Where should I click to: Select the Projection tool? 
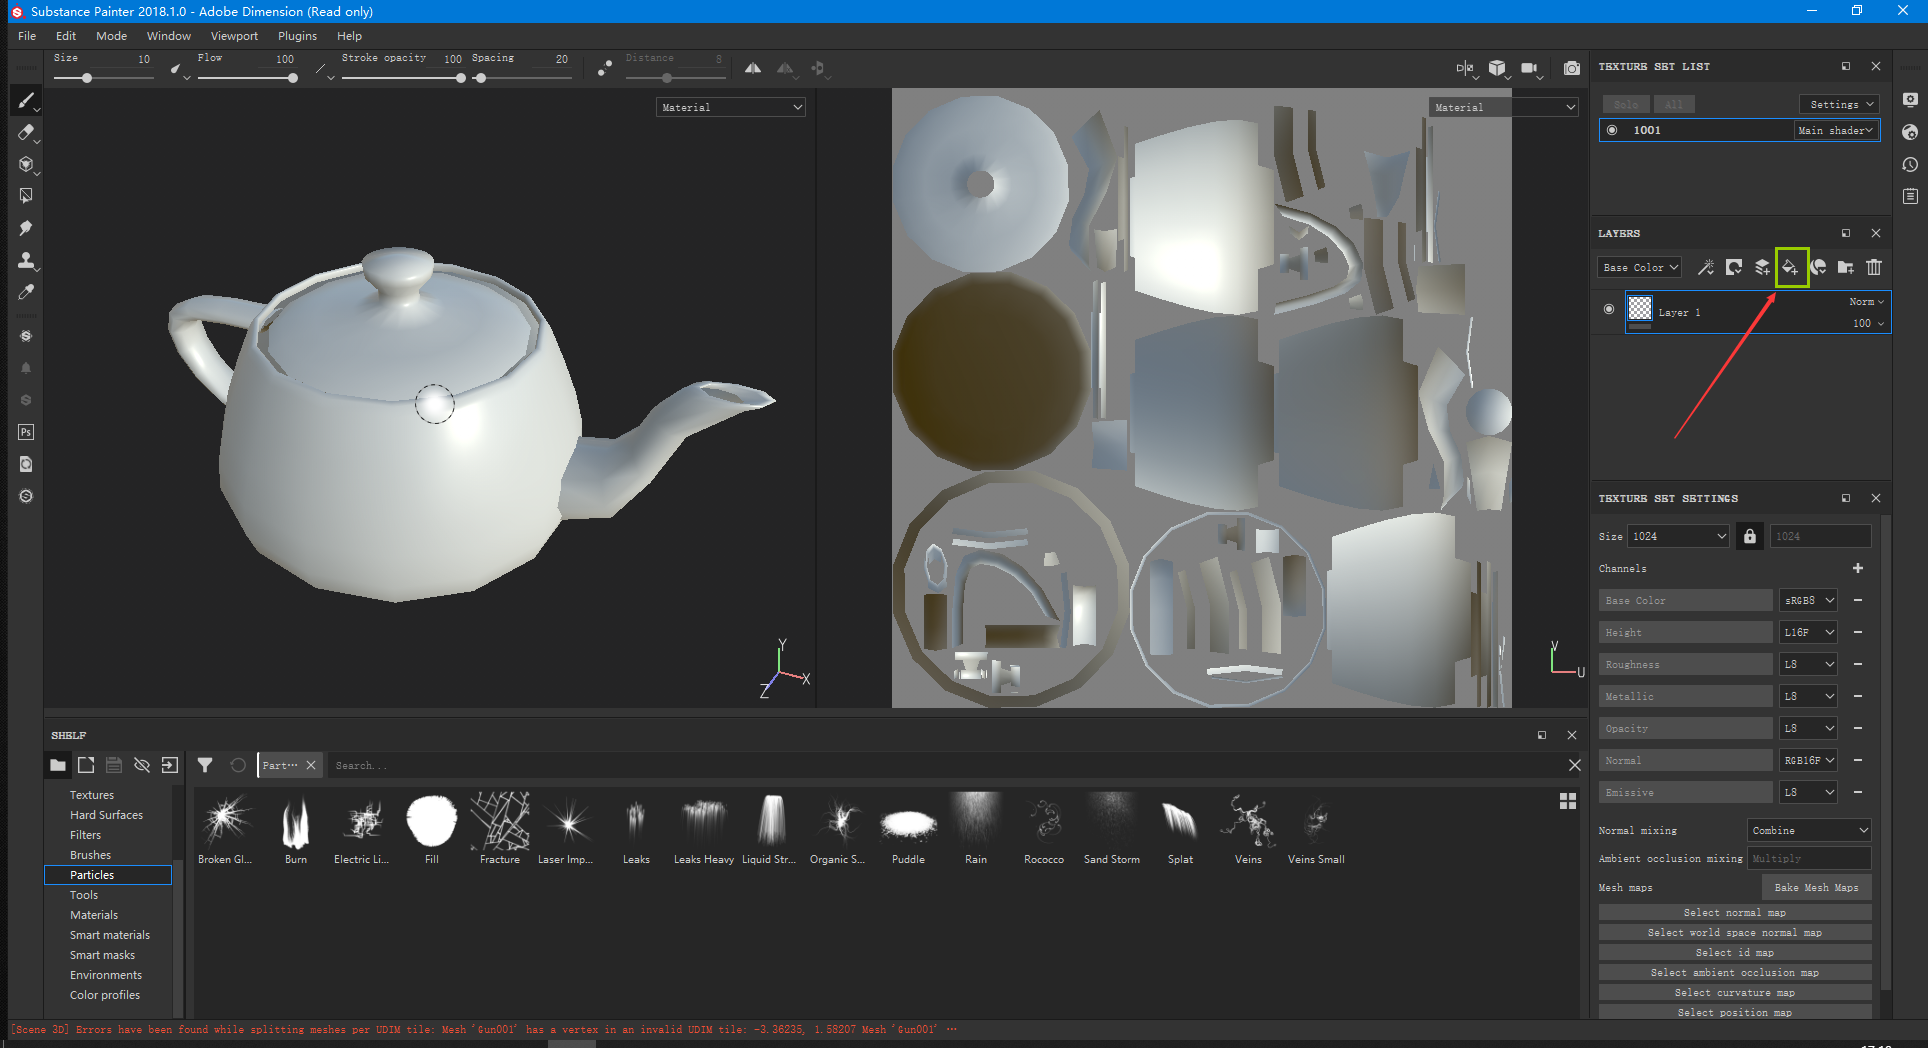pos(26,164)
